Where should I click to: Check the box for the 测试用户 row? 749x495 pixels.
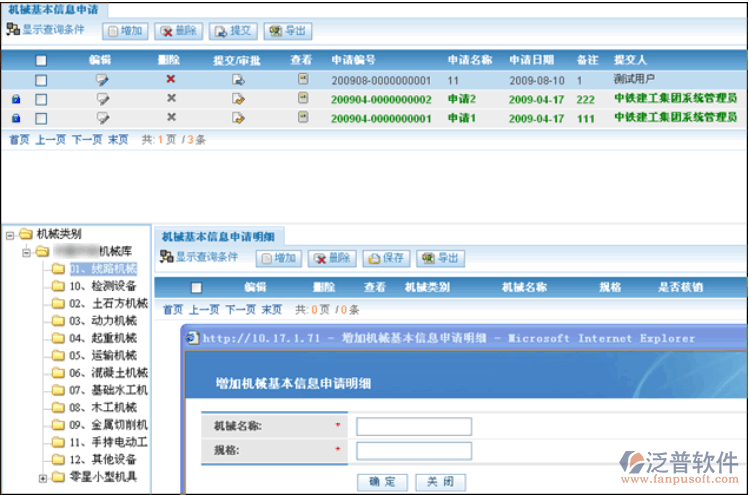tap(41, 80)
